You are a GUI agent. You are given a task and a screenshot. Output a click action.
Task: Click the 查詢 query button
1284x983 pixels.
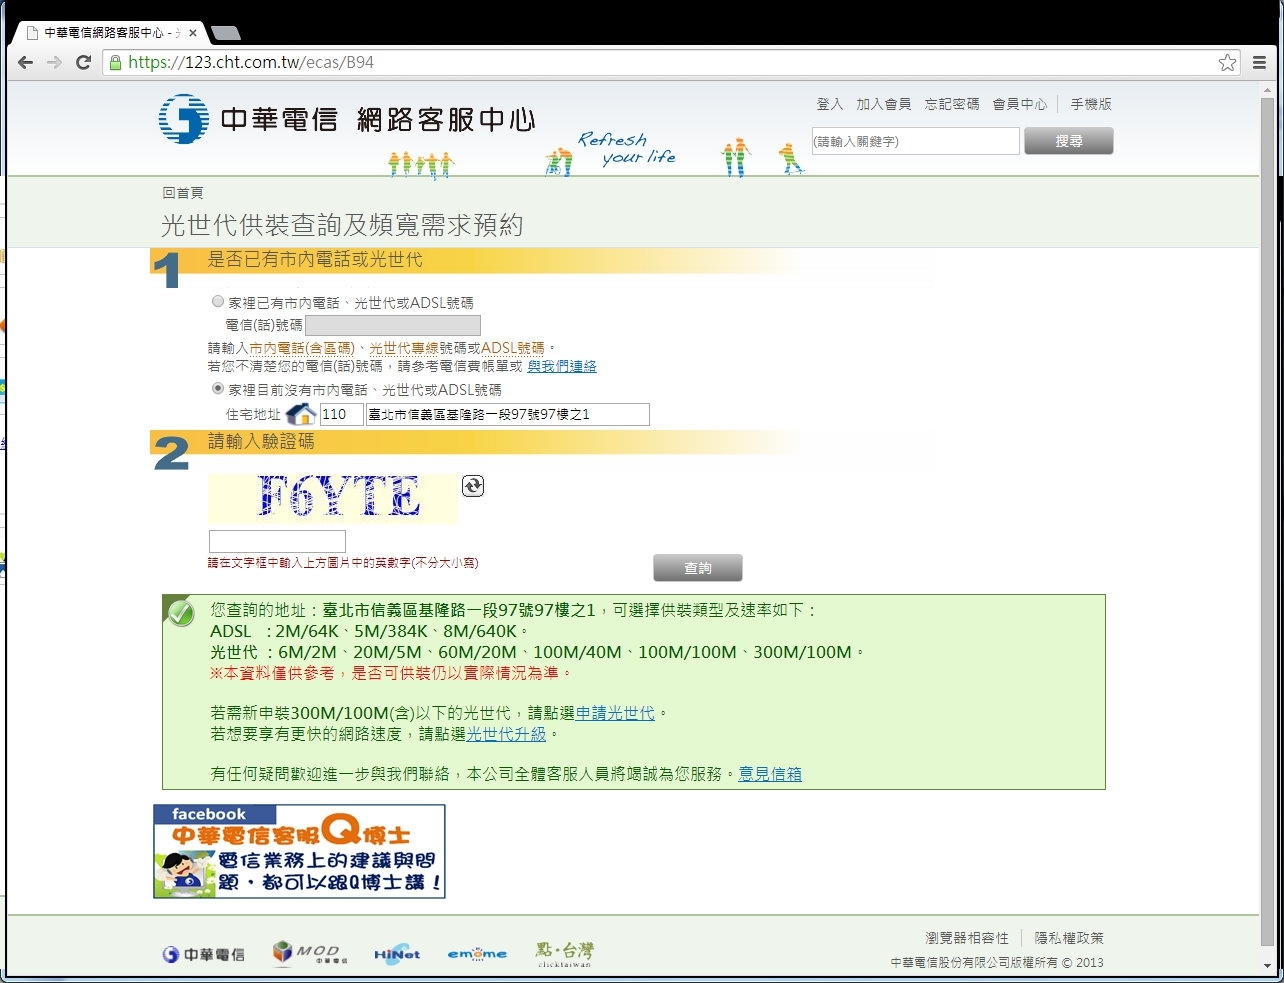click(698, 568)
